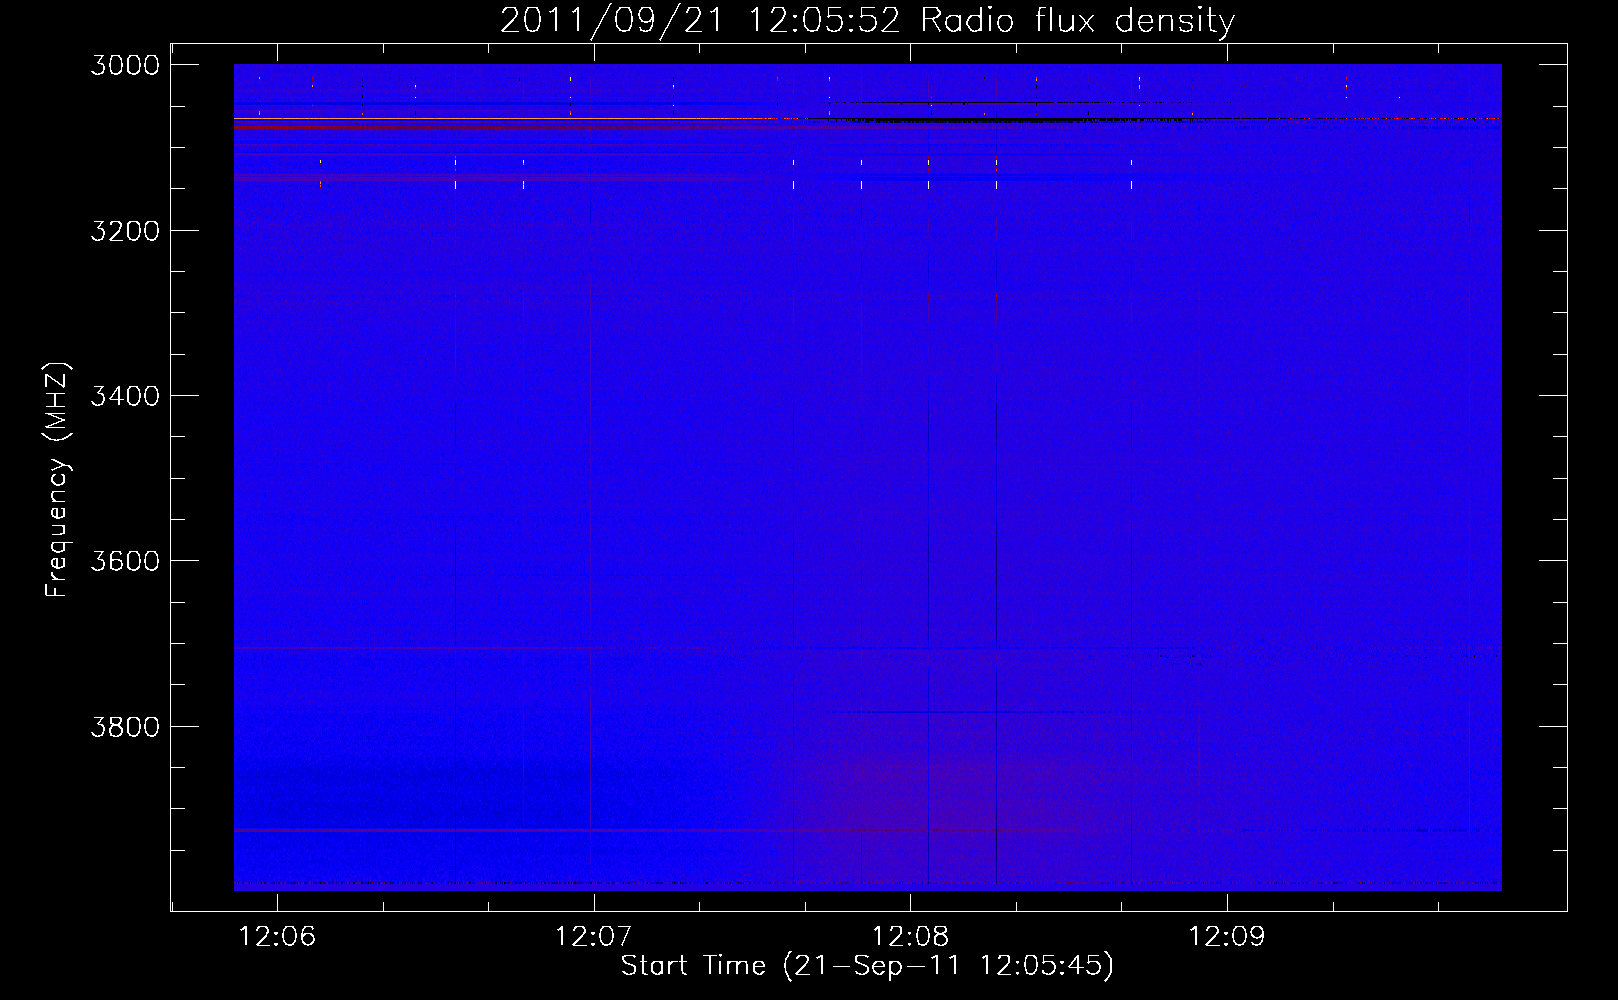Click the y-axis label "Frequency (MHZ)"
The image size is (1618, 1000).
click(x=57, y=480)
